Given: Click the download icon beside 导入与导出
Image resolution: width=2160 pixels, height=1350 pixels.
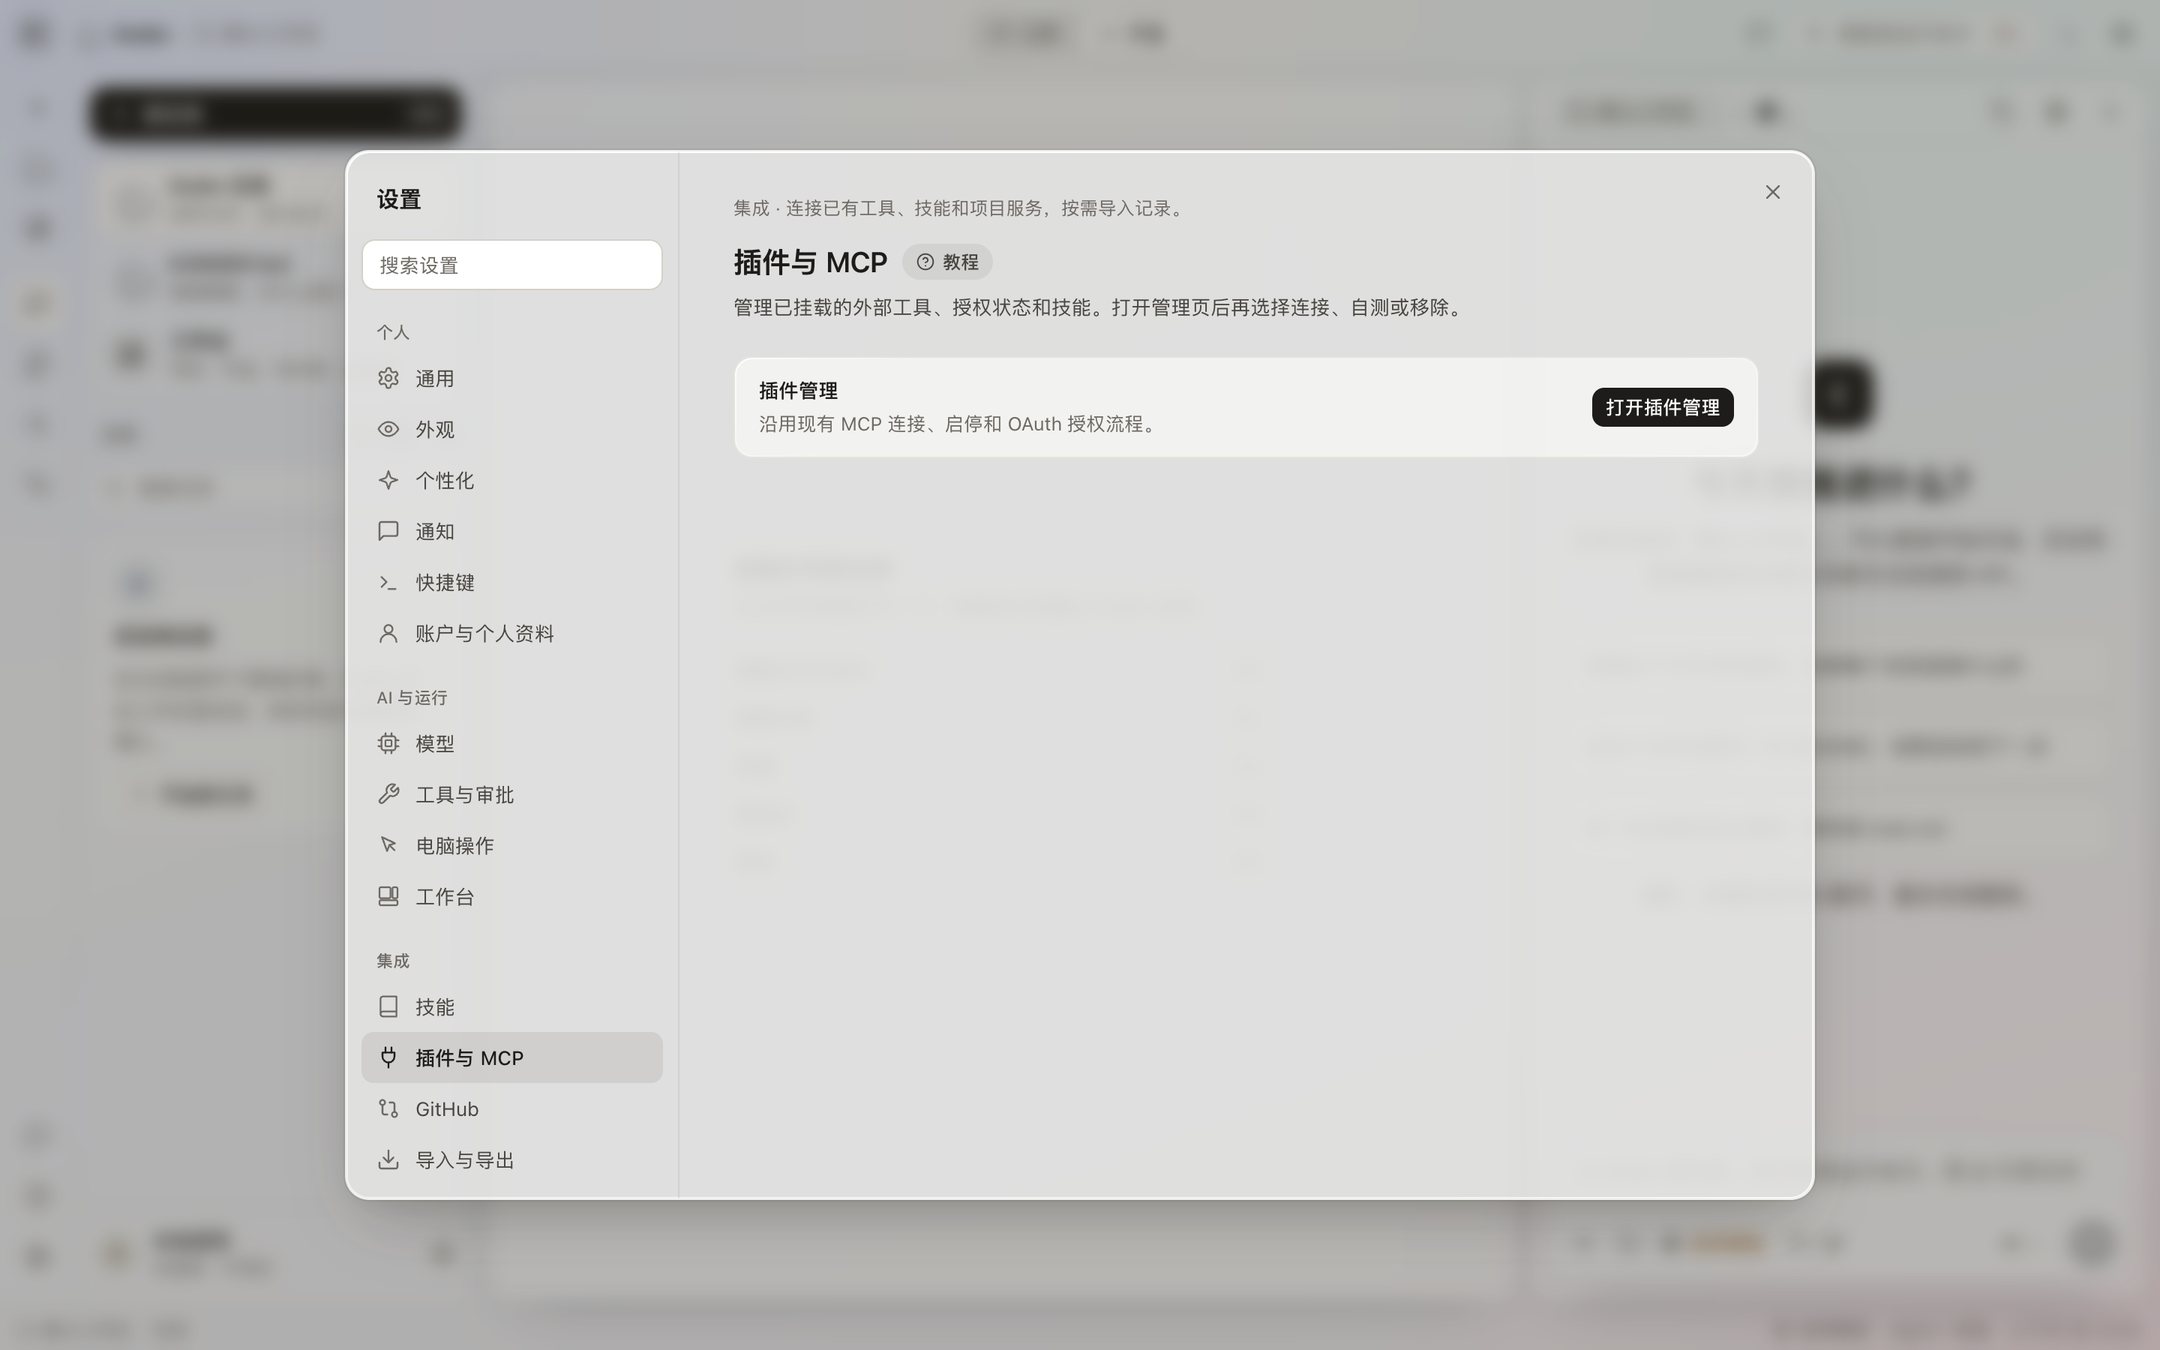Looking at the screenshot, I should coord(388,1159).
